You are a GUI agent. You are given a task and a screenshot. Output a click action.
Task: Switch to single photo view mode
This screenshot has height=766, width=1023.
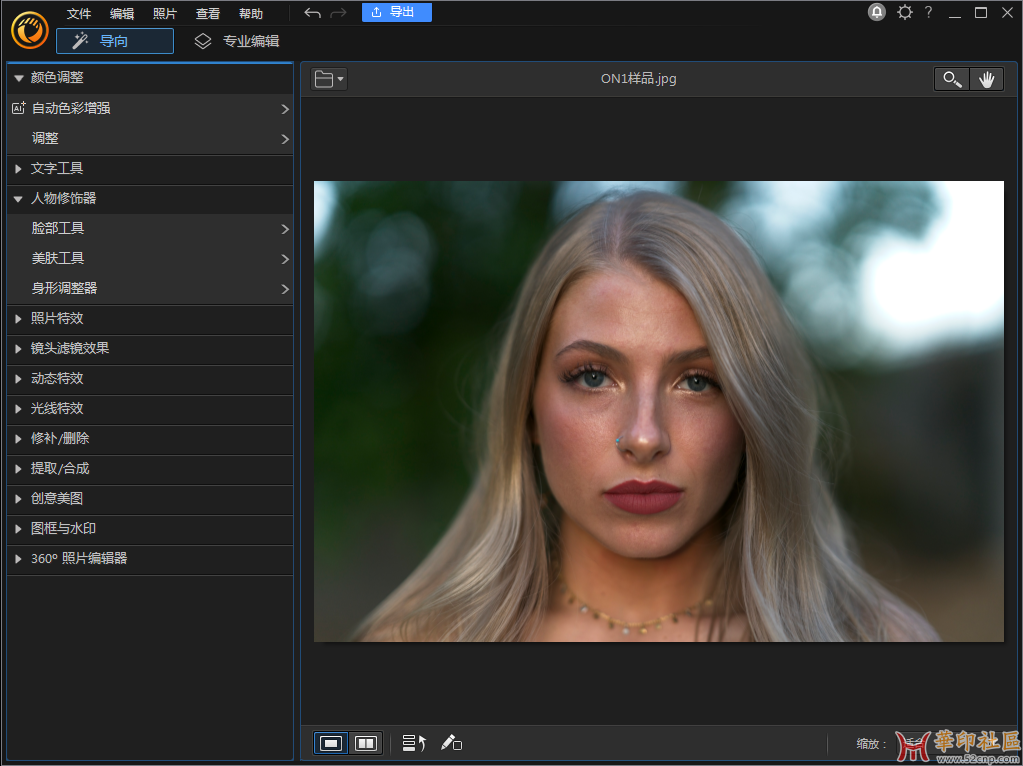(x=331, y=743)
